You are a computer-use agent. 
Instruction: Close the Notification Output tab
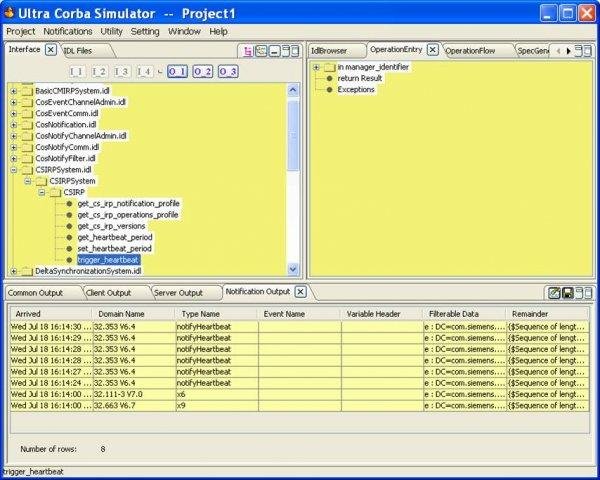point(300,292)
